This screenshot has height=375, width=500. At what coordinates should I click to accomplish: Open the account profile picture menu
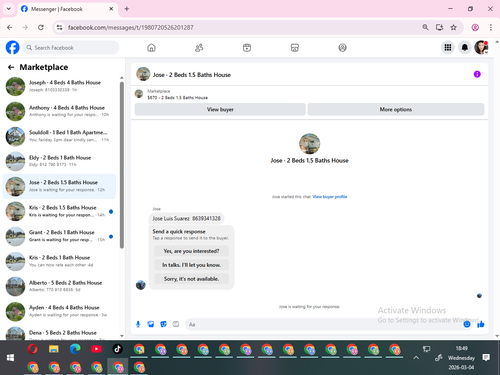coord(481,48)
